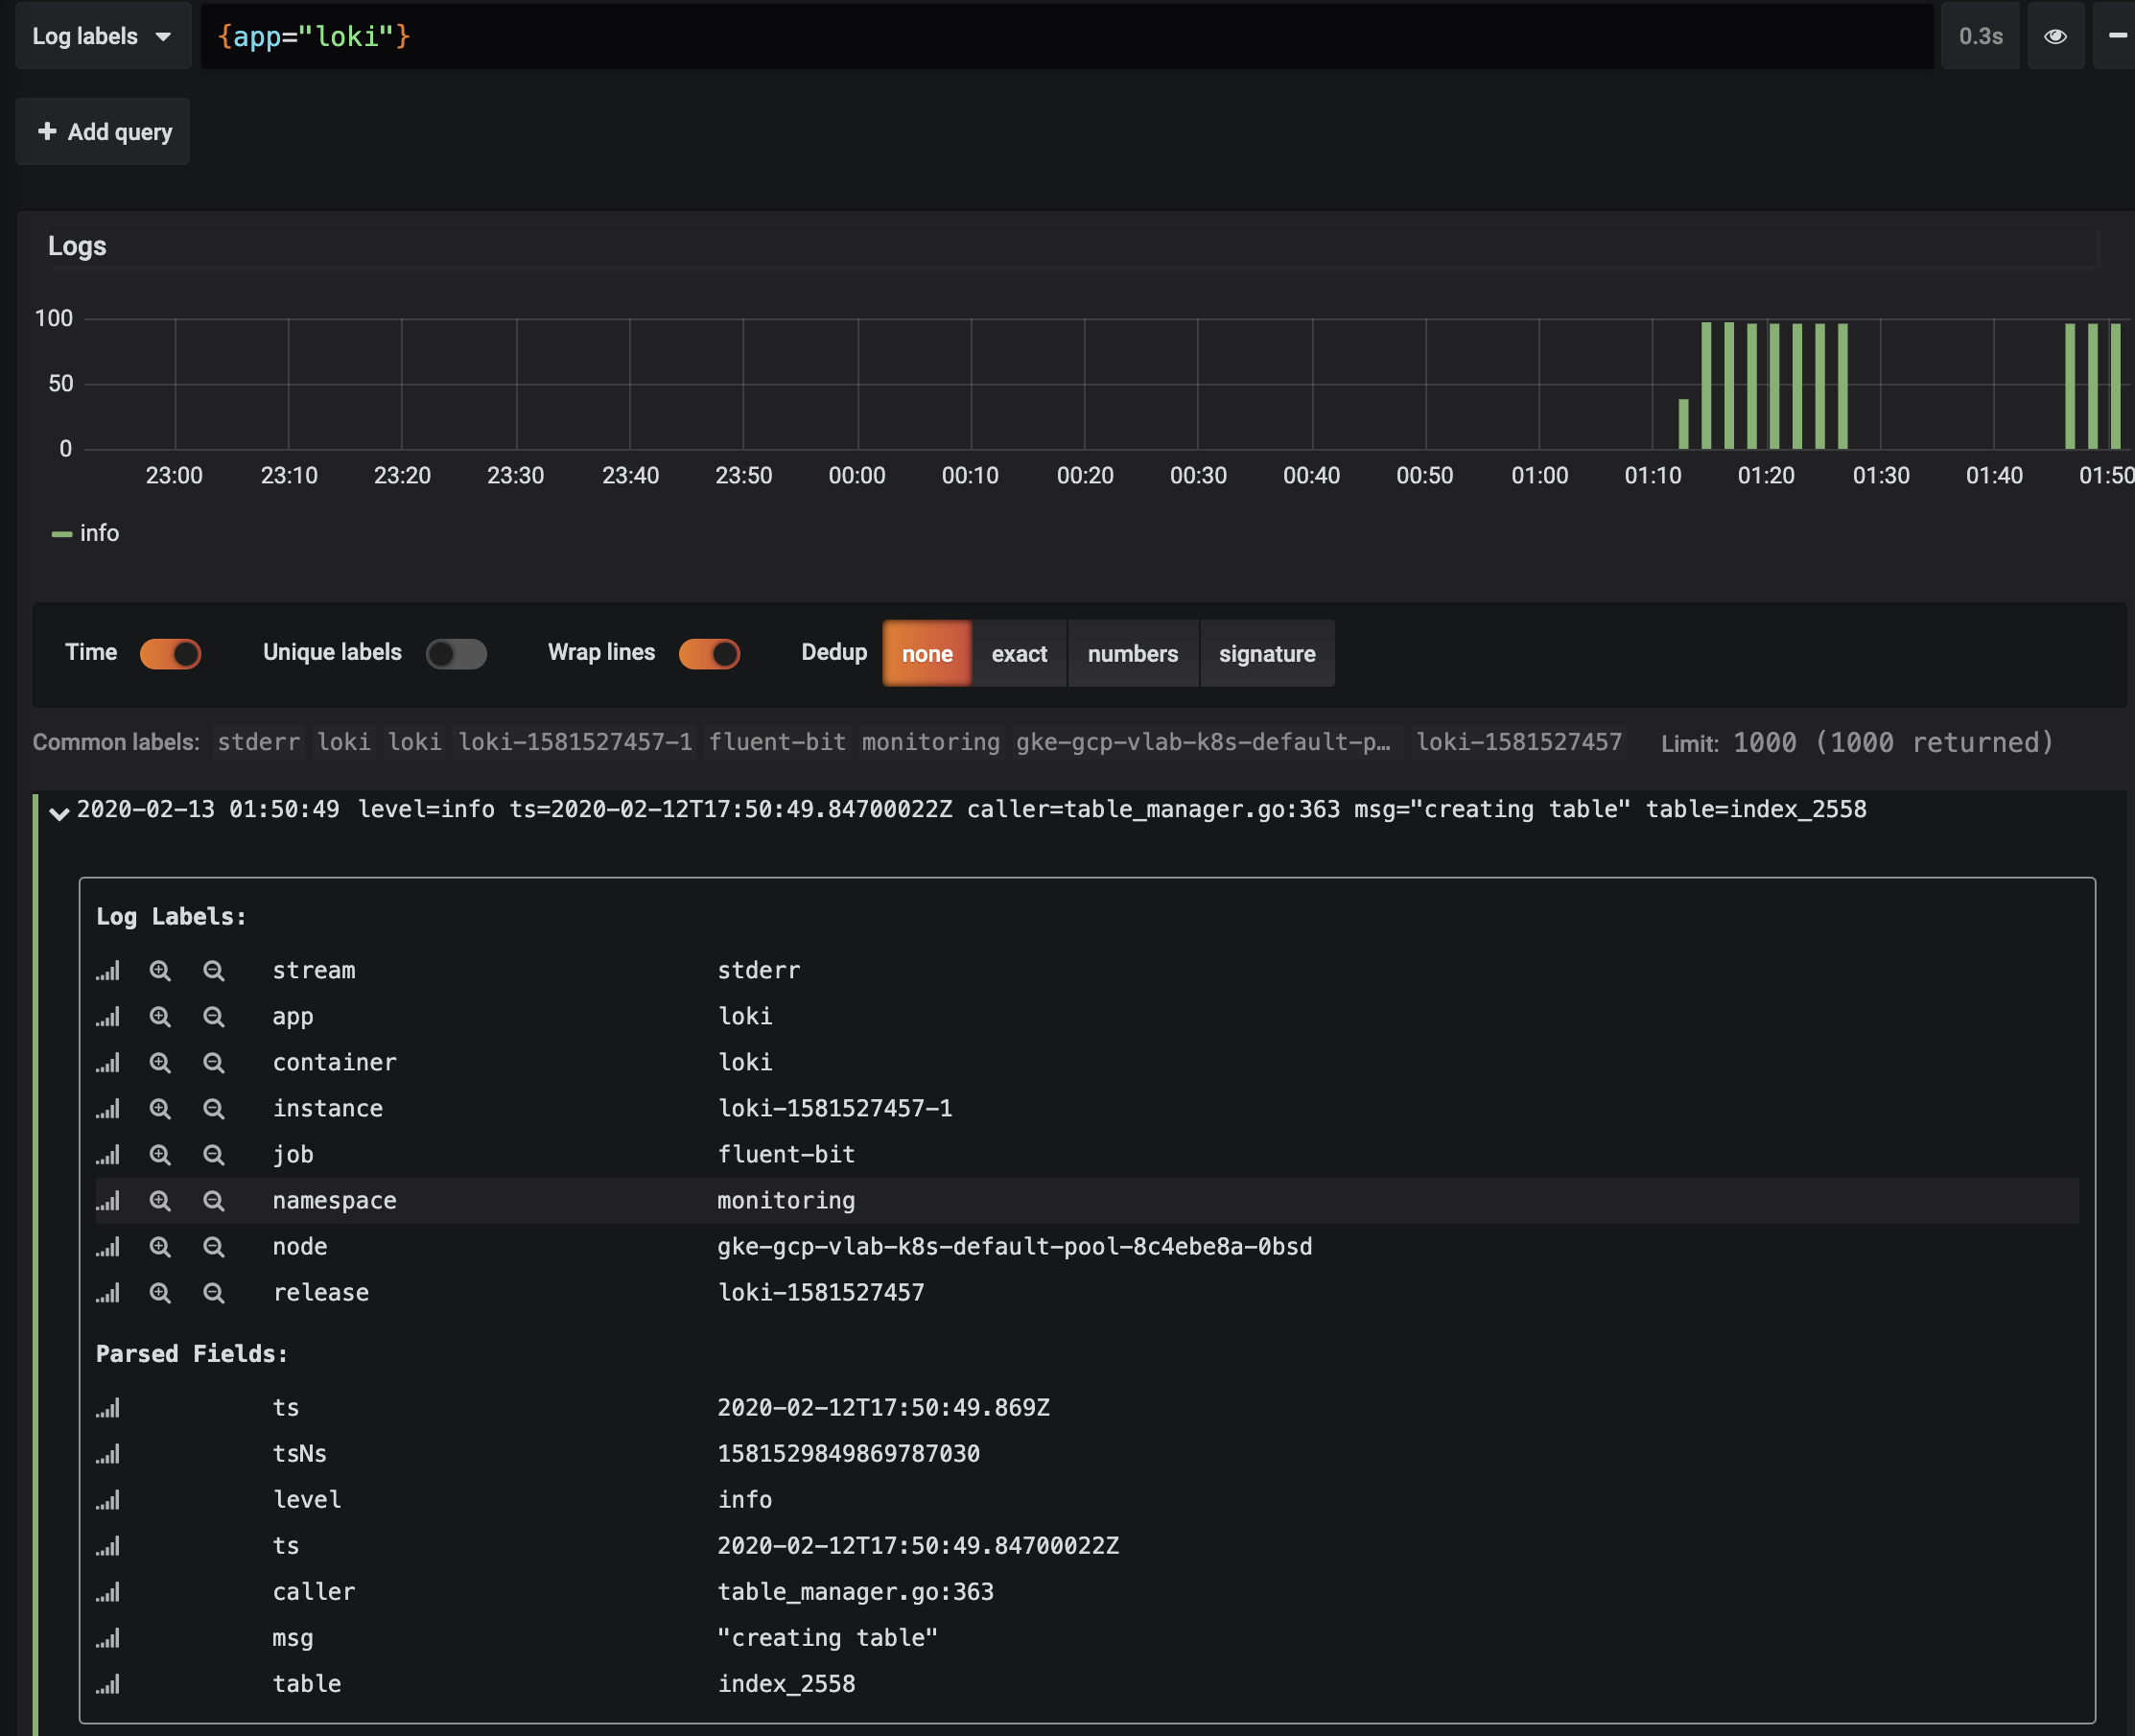Viewport: 2135px width, 1736px height.
Task: Collapse the expanded log row chevron
Action: (59, 813)
